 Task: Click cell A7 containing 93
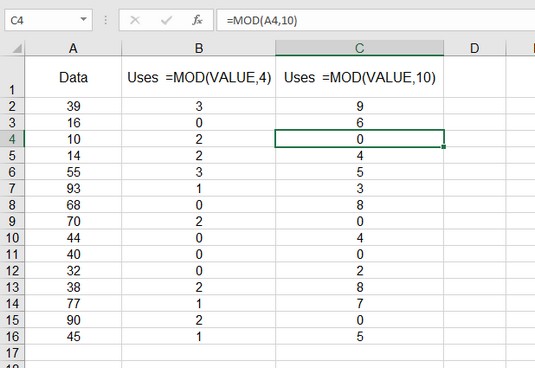73,188
